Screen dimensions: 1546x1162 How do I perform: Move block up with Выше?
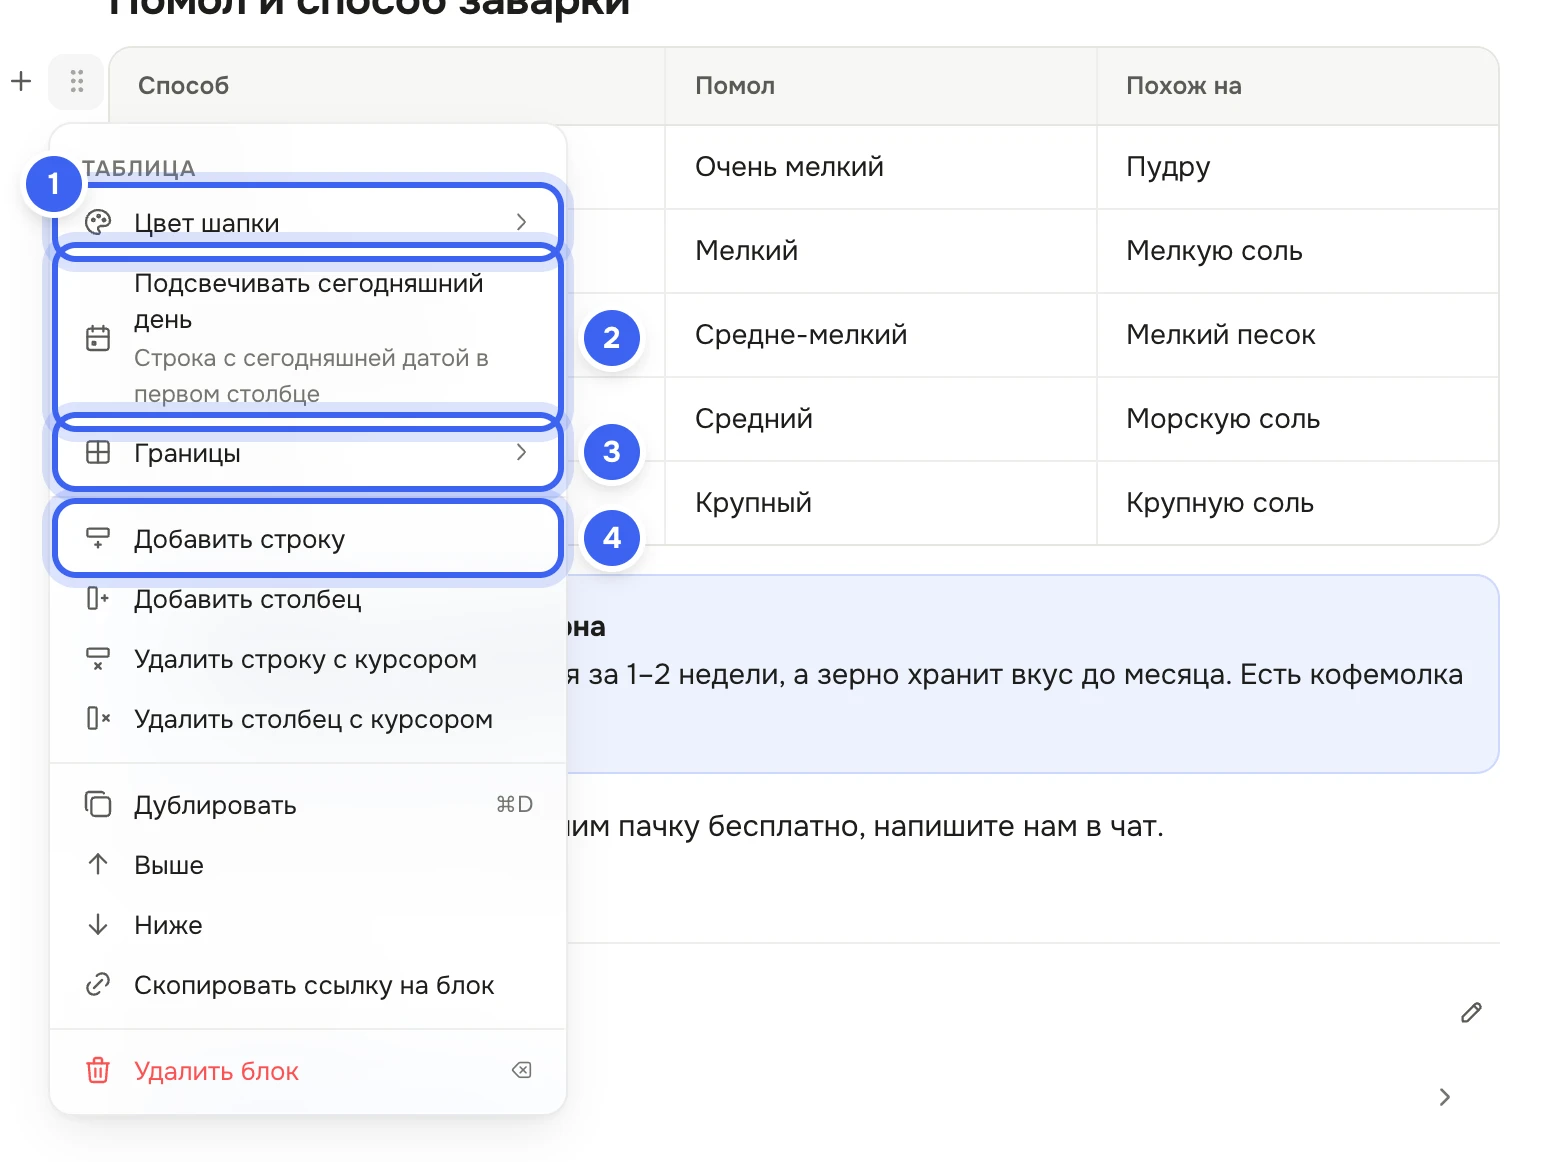tap(308, 865)
